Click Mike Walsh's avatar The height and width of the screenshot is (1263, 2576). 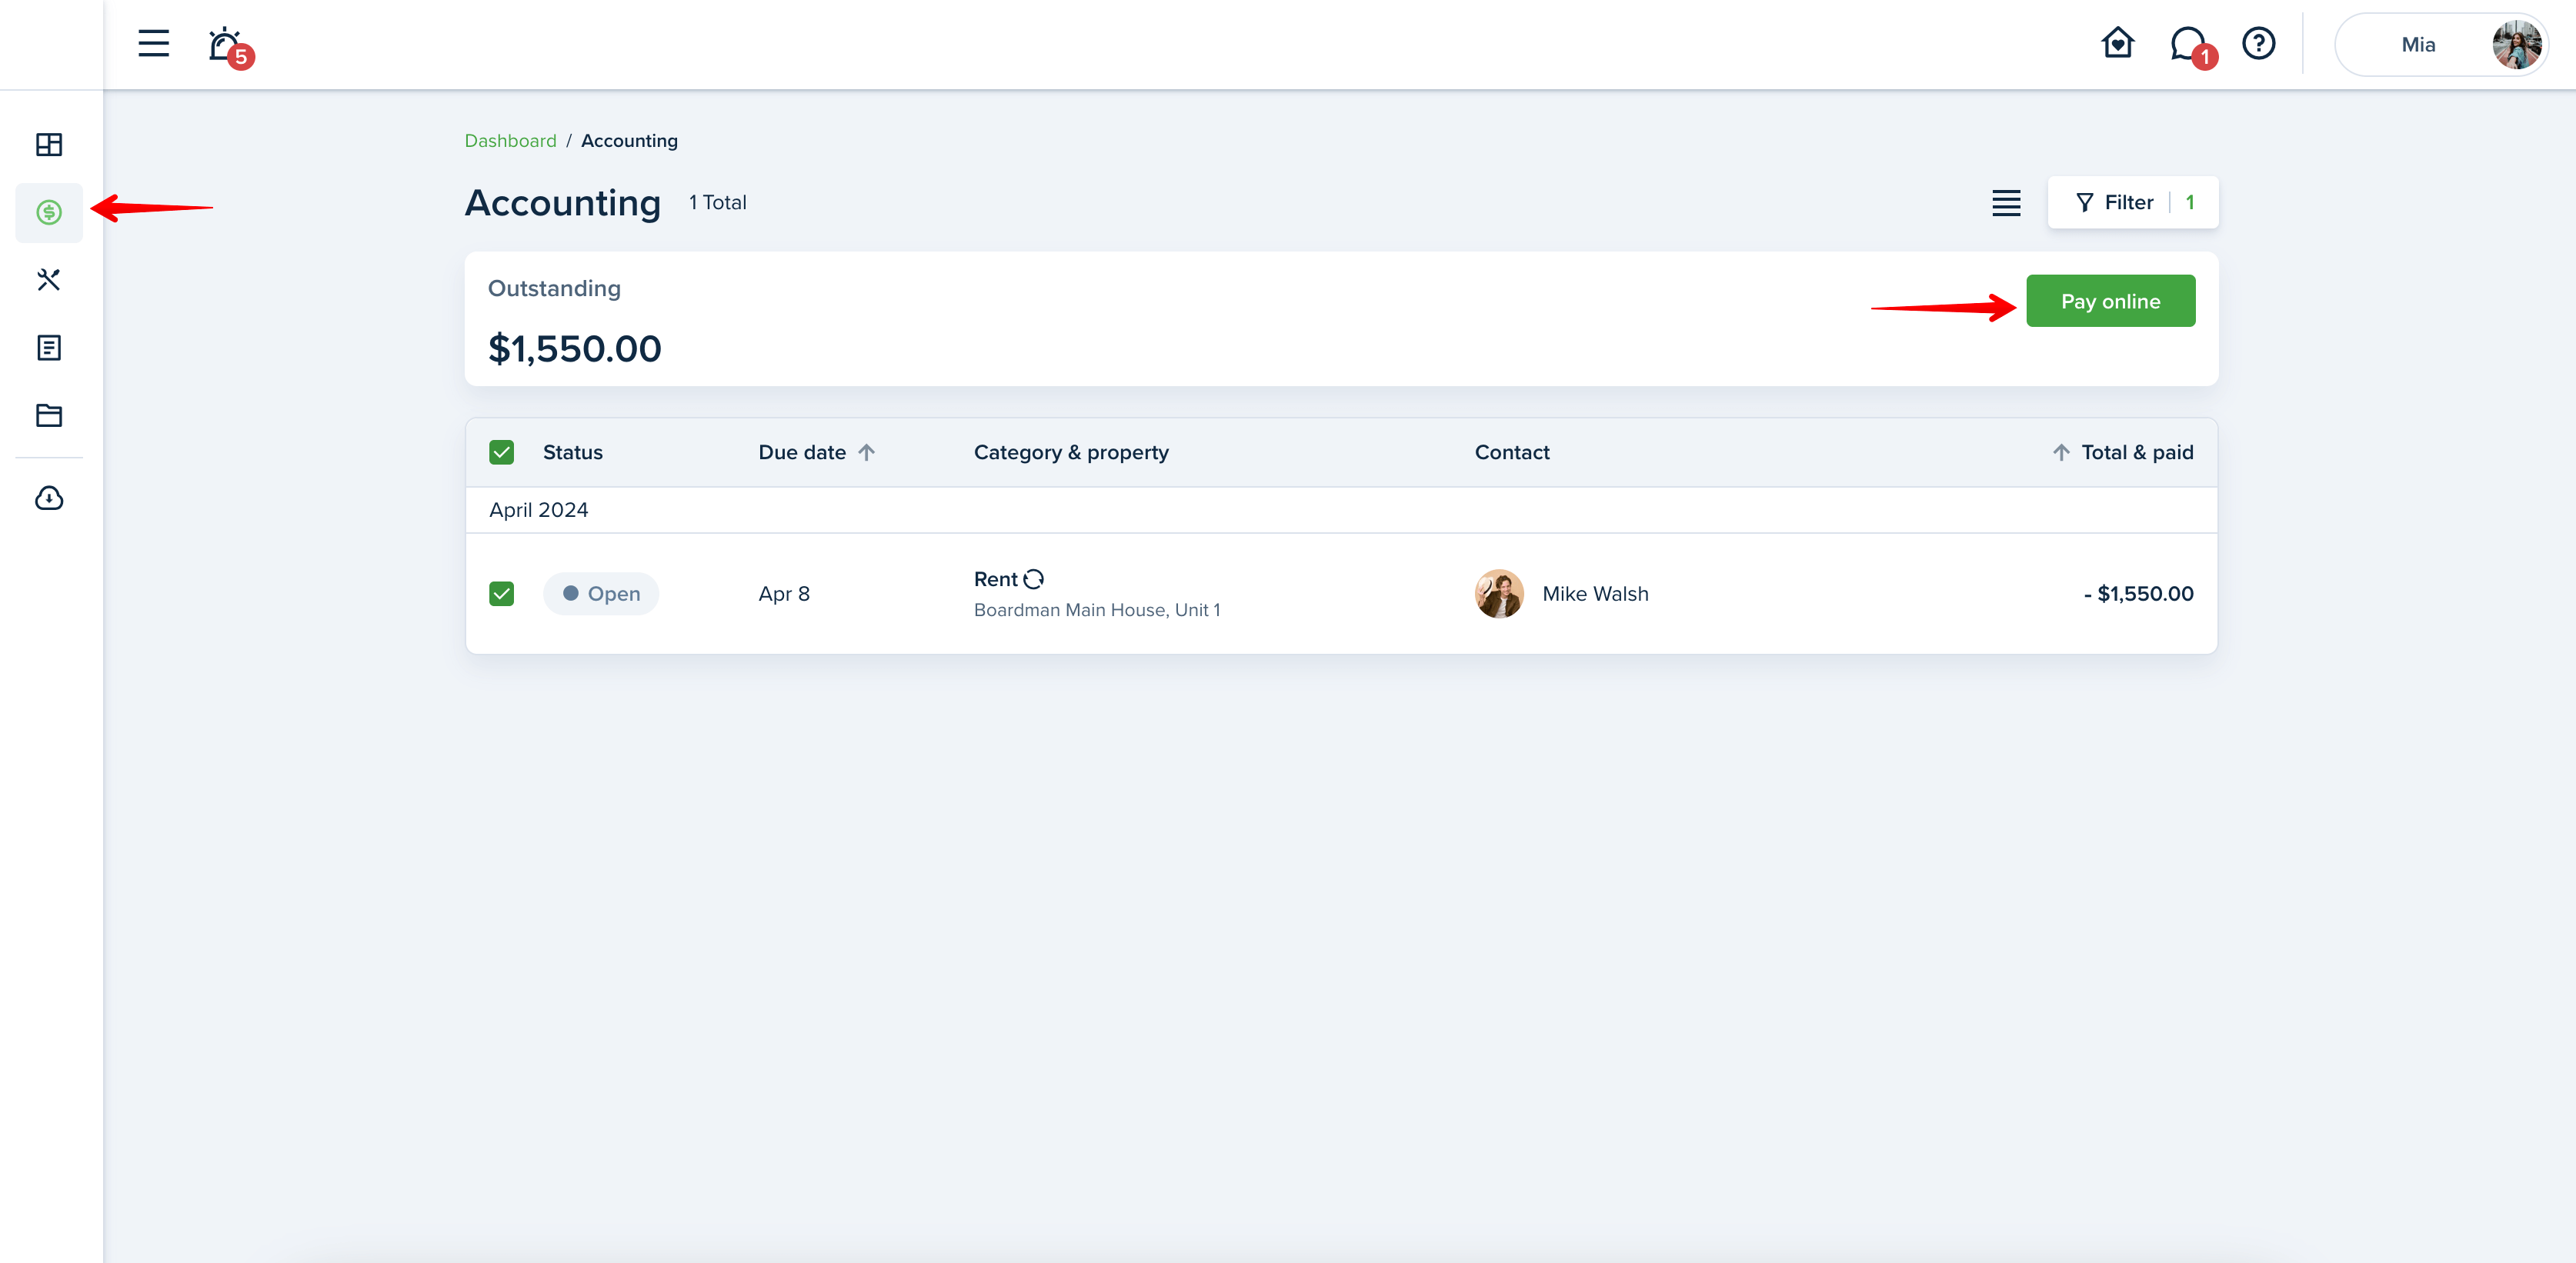[x=1499, y=594]
